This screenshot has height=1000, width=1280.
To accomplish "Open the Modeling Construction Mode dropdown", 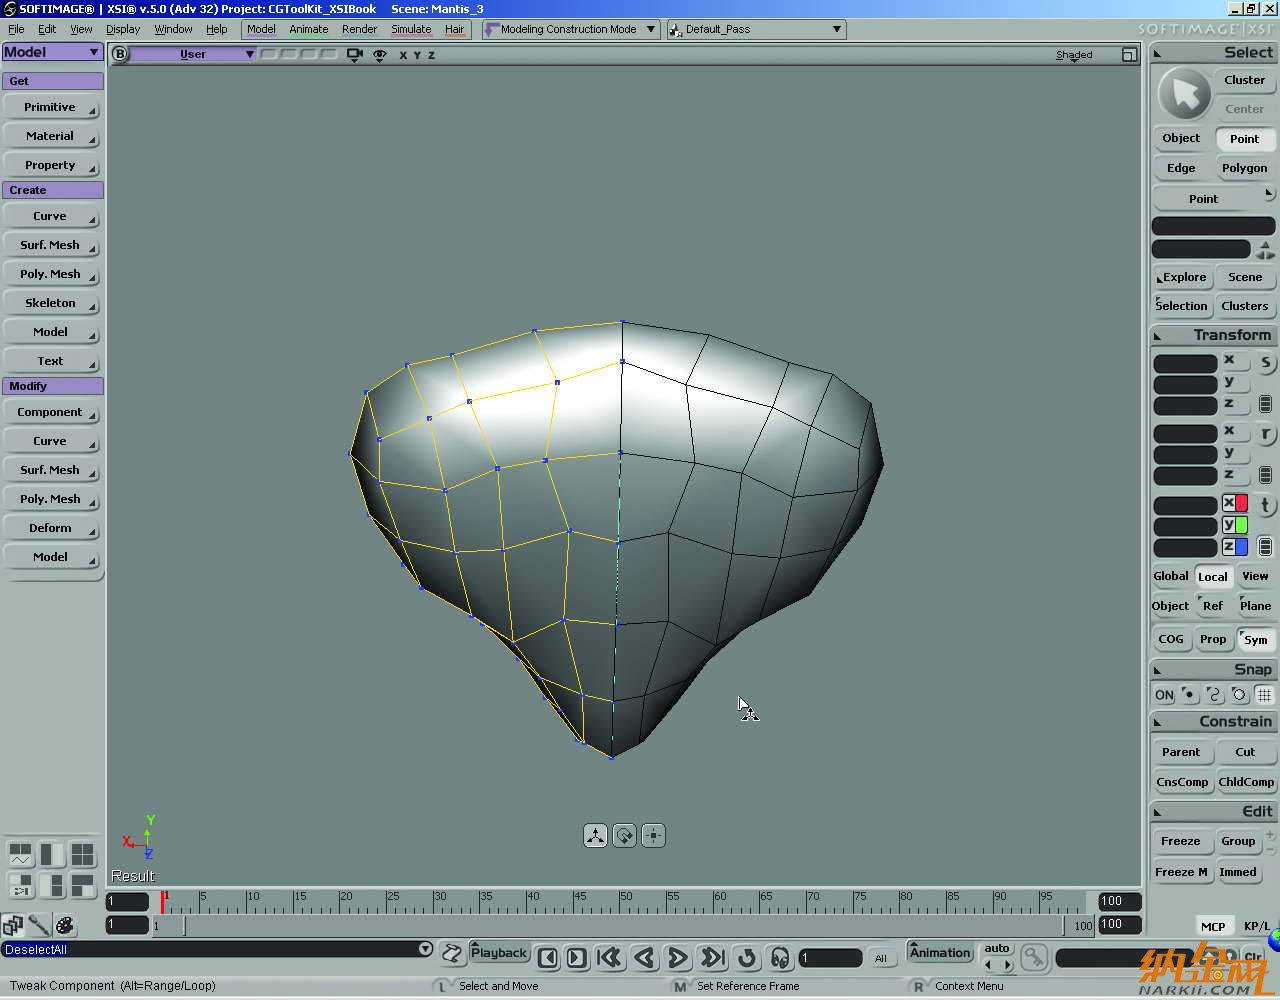I will pyautogui.click(x=651, y=29).
